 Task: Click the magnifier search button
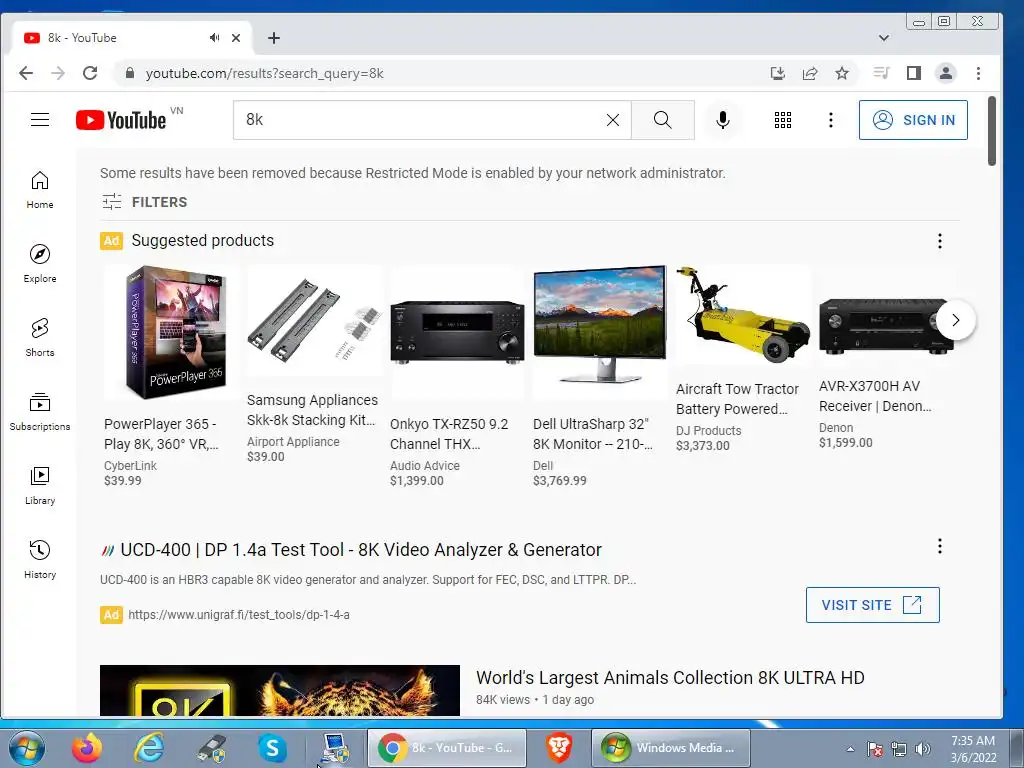pos(662,120)
